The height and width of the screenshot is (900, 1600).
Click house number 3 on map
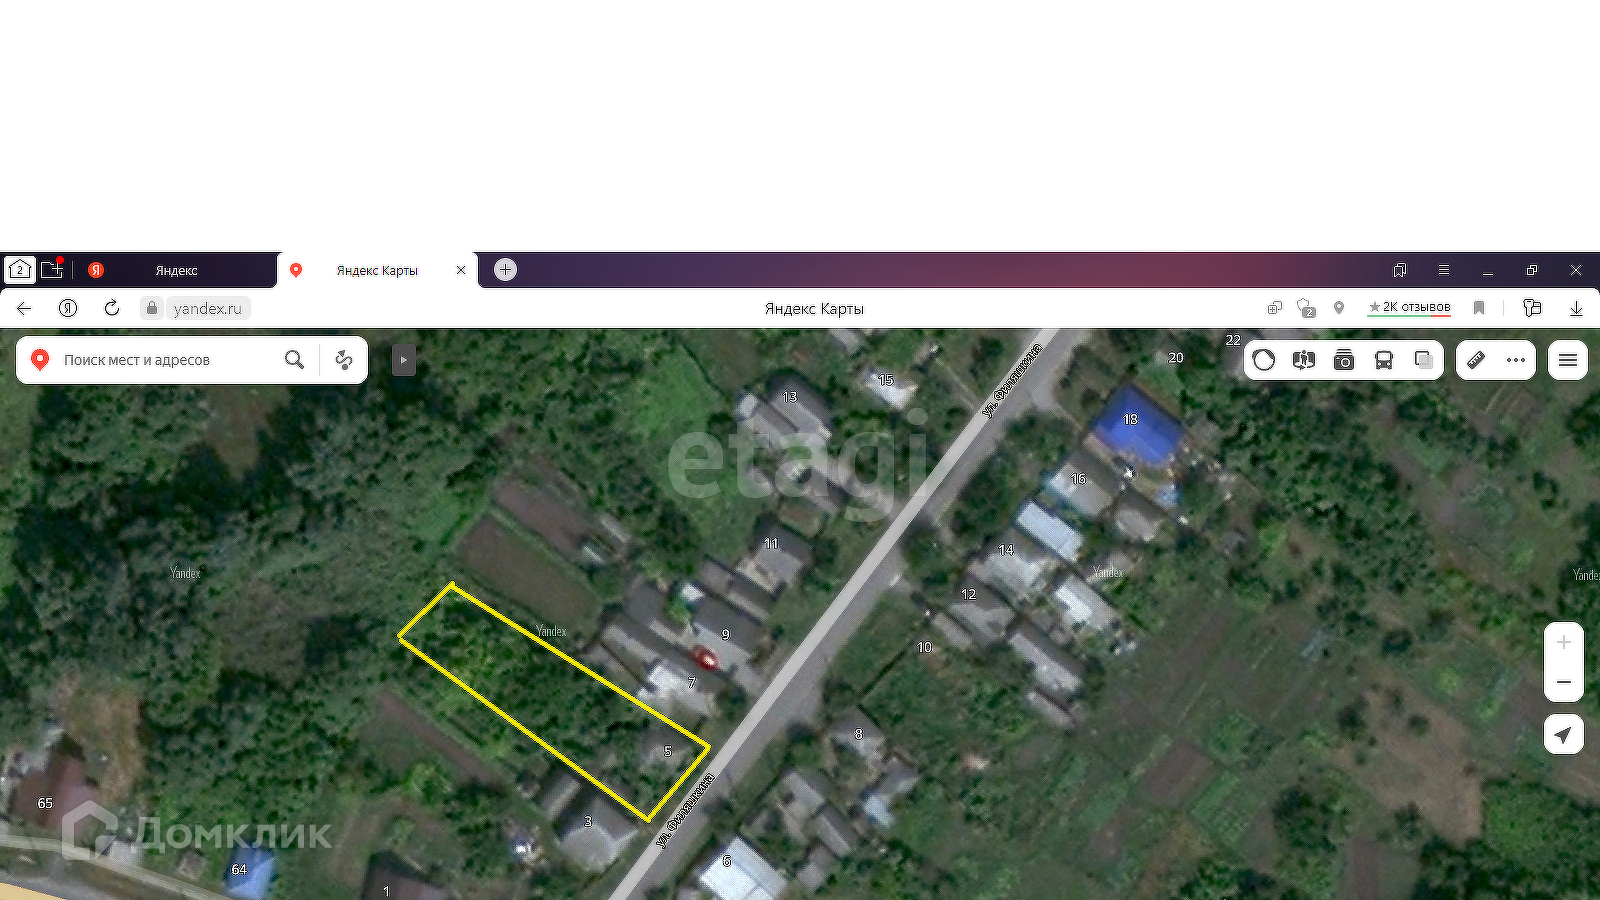click(588, 822)
